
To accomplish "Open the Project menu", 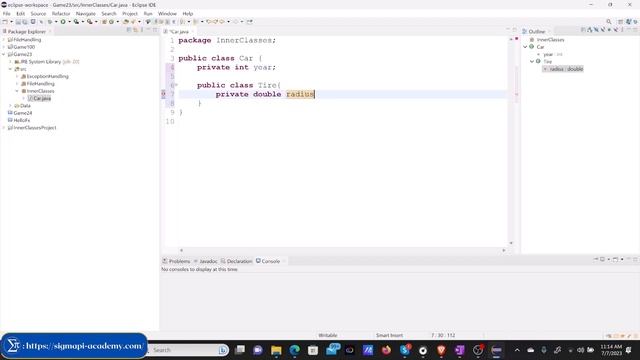I will tap(130, 13).
